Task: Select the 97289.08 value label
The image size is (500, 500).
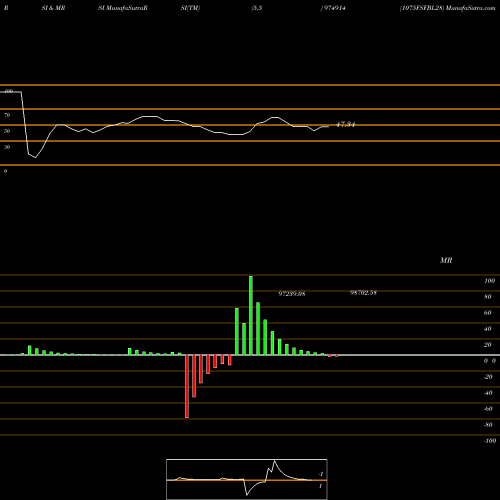Action: click(x=292, y=294)
